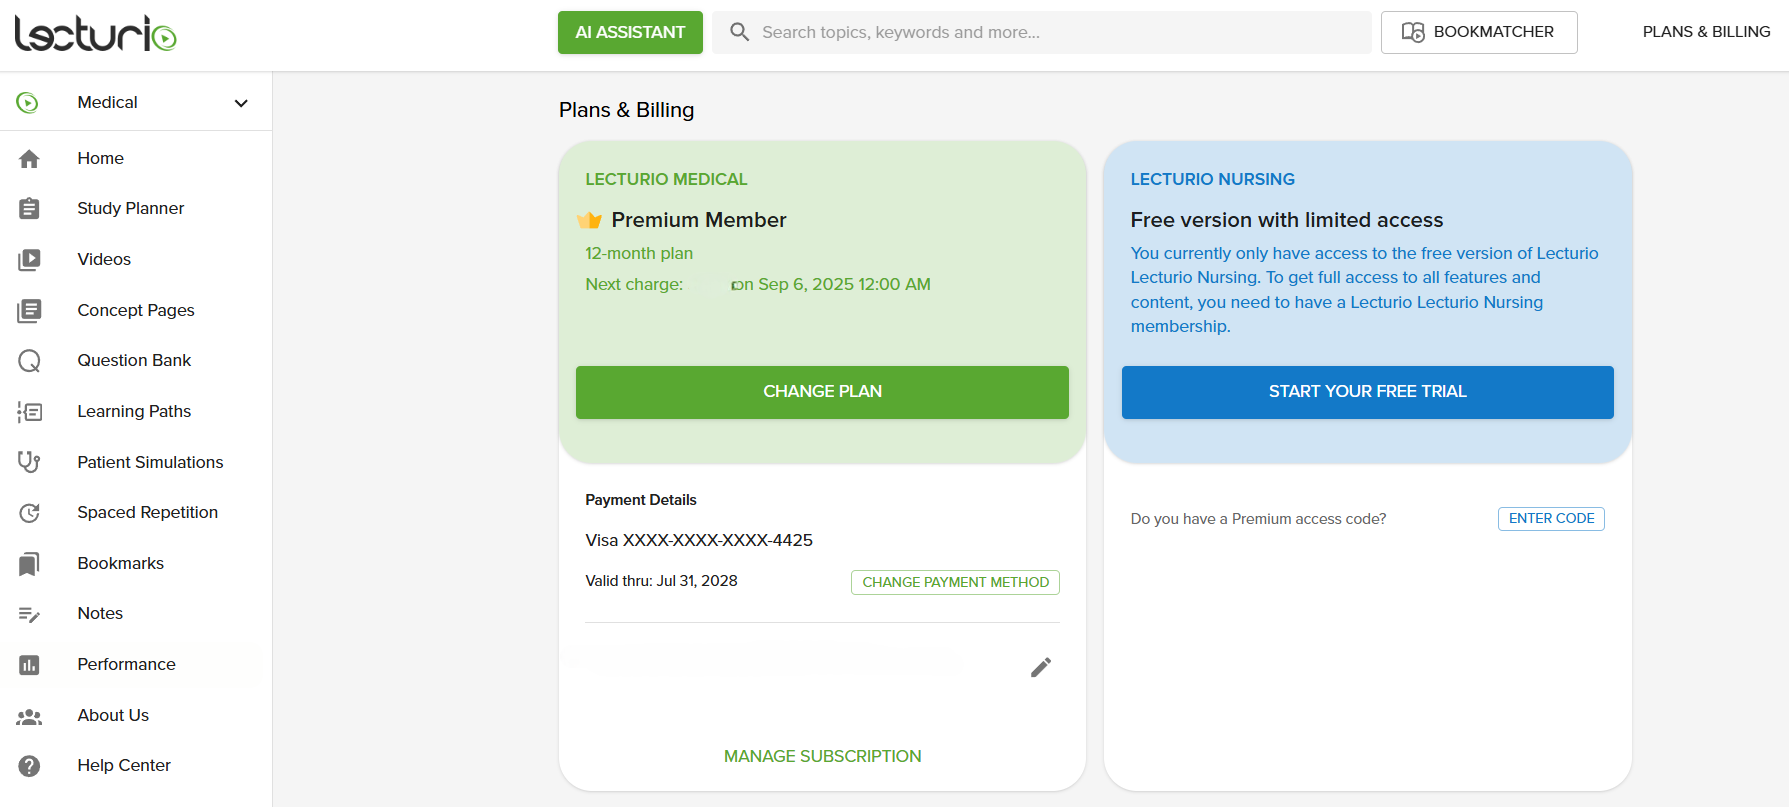Click the LECTURIO NURSING heading
The width and height of the screenshot is (1789, 807).
(1212, 179)
